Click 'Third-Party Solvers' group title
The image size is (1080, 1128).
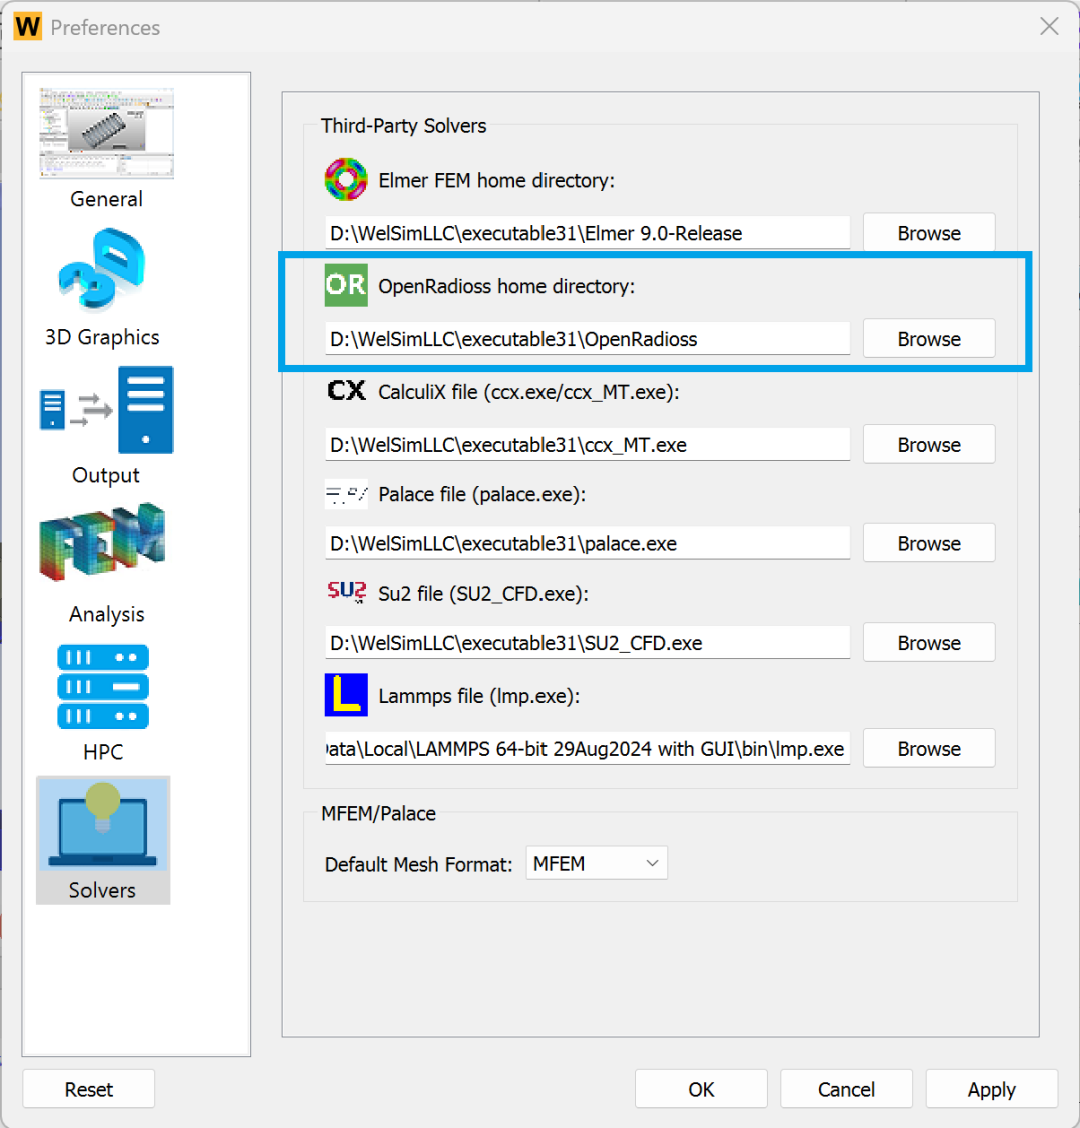click(404, 126)
